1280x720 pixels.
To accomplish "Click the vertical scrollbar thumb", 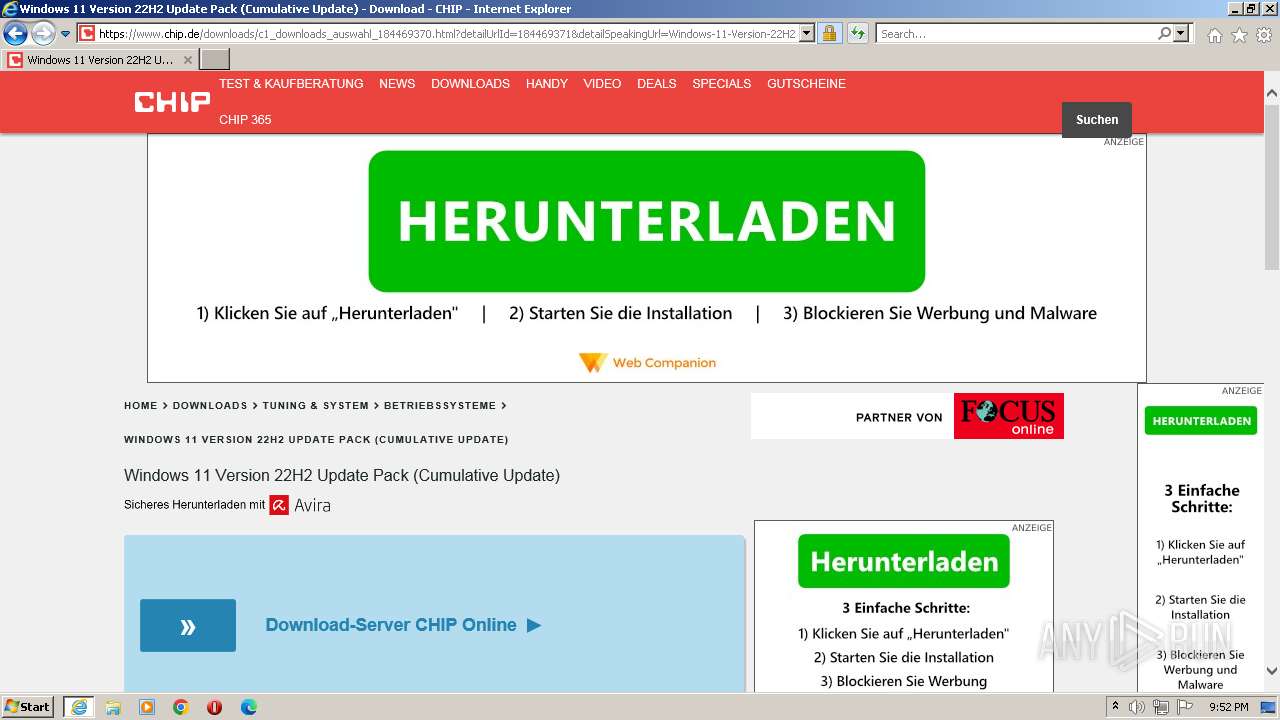I will [1272, 187].
